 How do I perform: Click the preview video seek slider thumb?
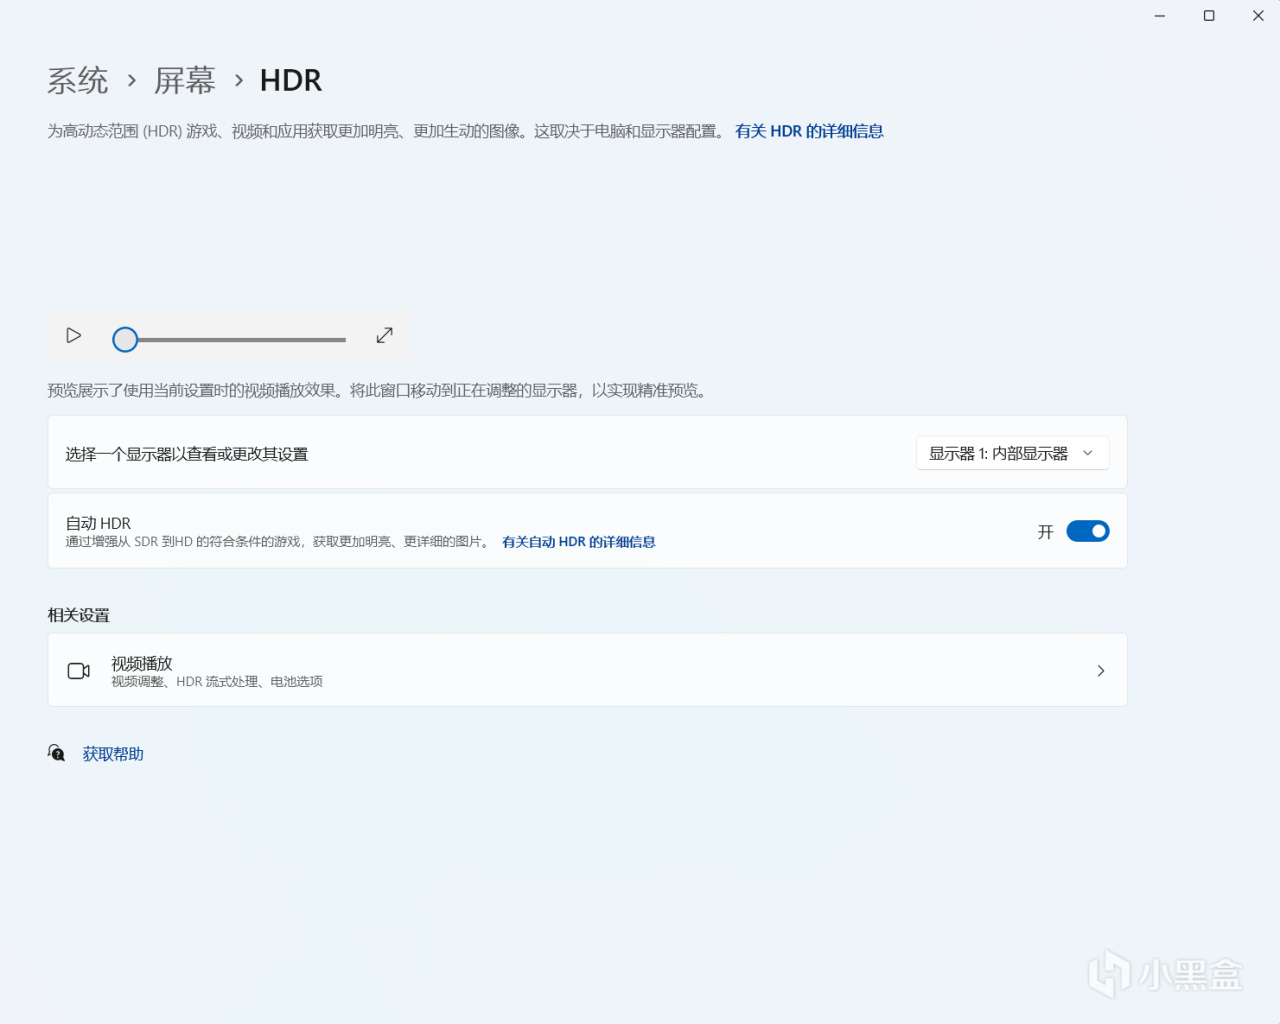[125, 340]
